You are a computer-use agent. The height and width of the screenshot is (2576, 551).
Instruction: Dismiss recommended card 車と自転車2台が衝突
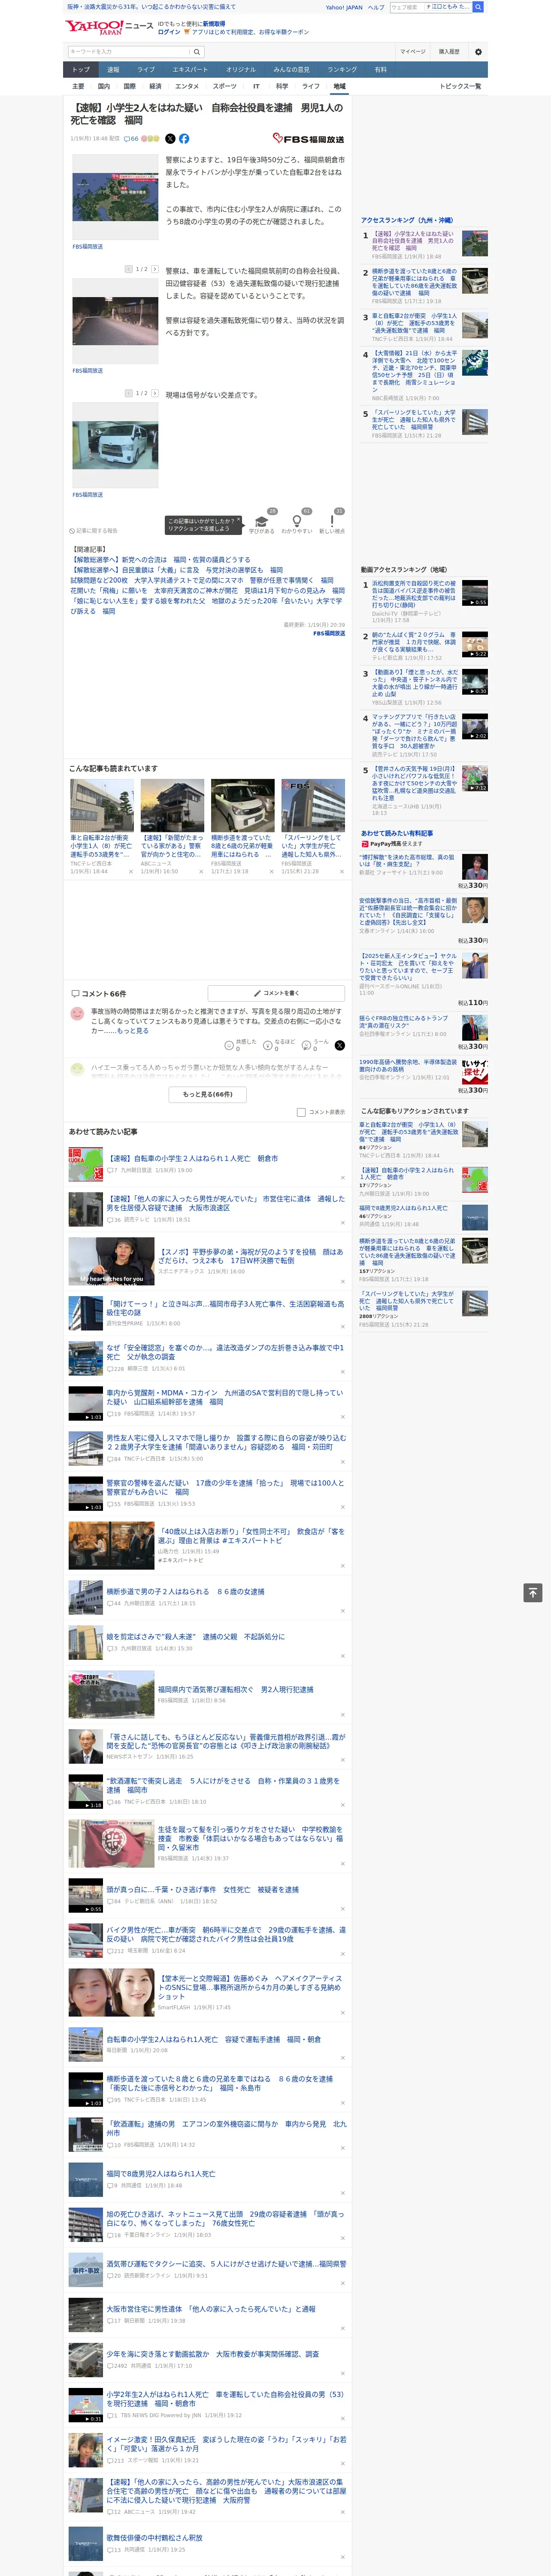130,871
